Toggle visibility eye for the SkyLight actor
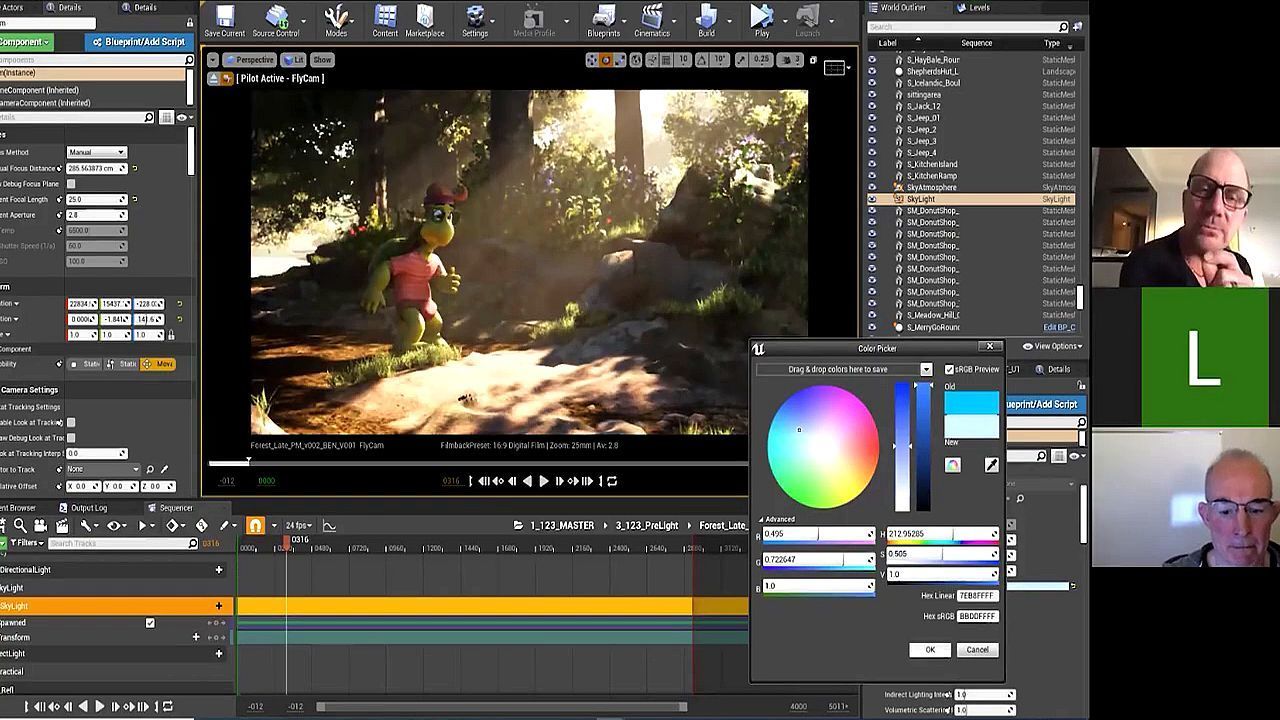Image resolution: width=1280 pixels, height=720 pixels. pyautogui.click(x=872, y=199)
